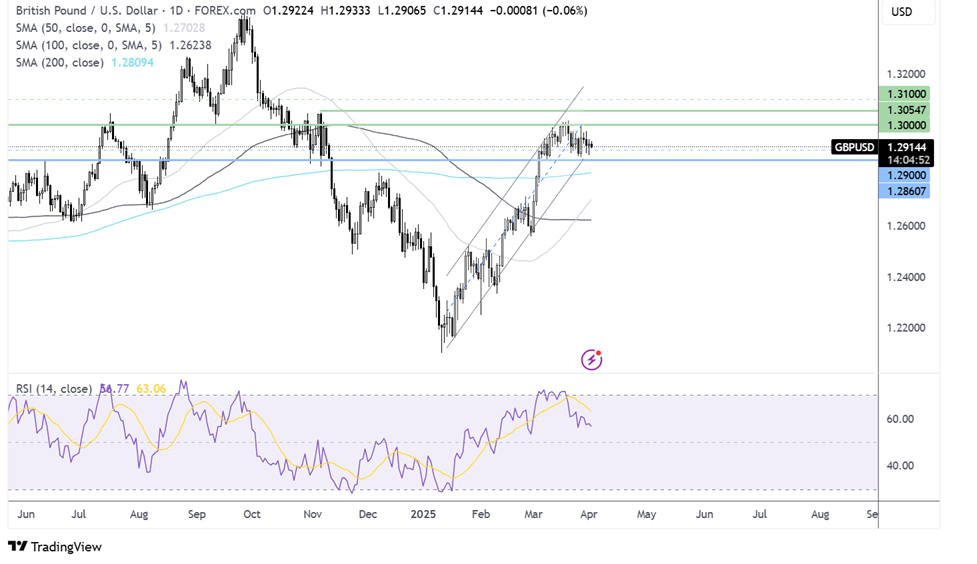Click the 1.28607 blue price label
Viewport: 977px width, 564px height.
click(x=904, y=191)
